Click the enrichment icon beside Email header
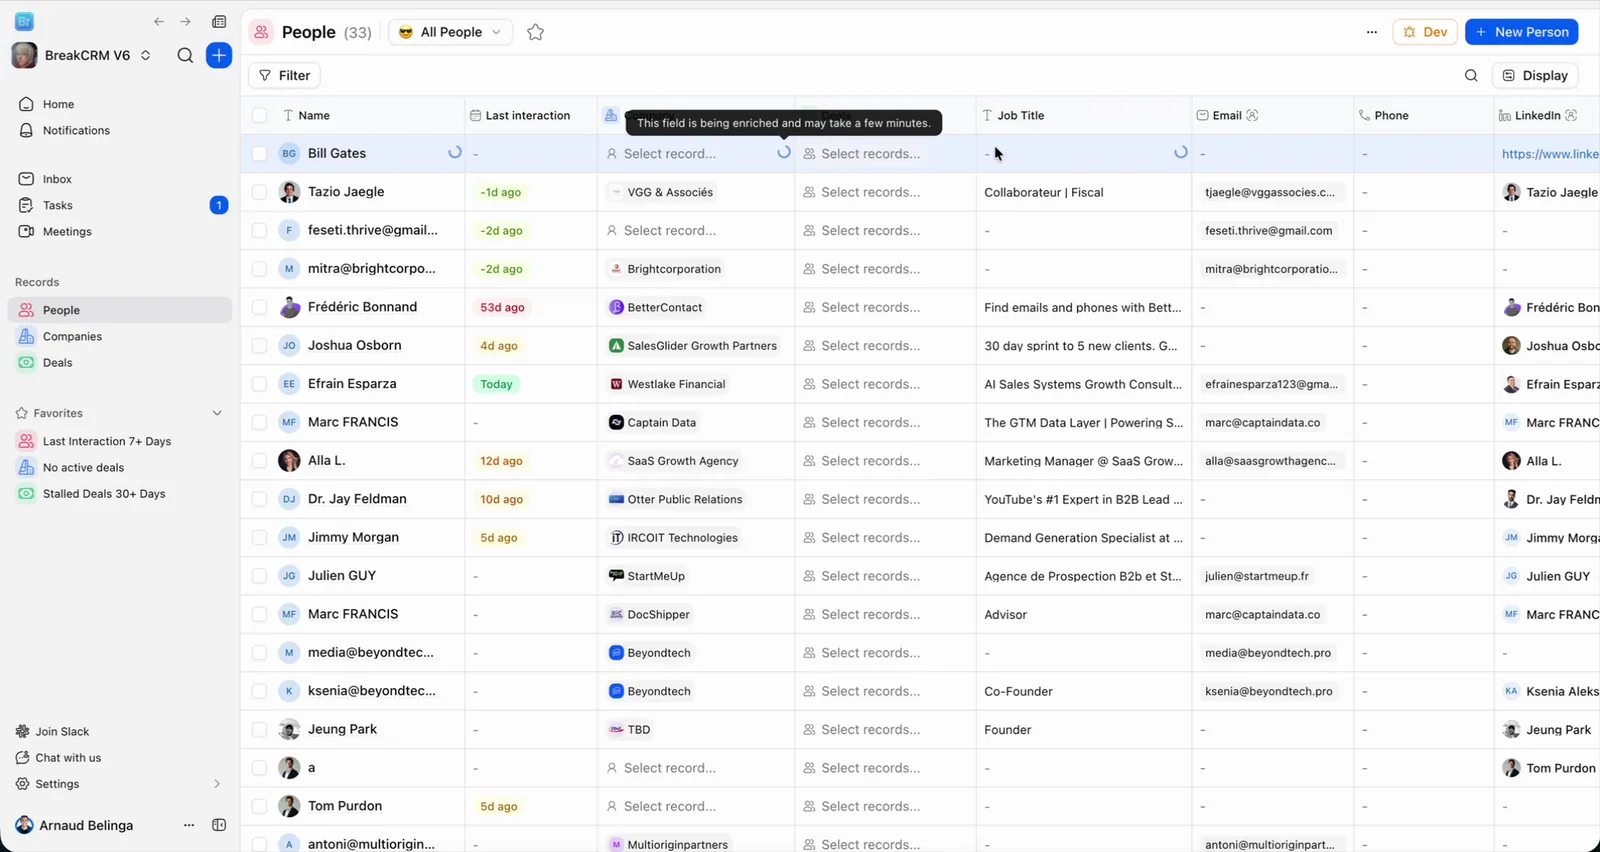The height and width of the screenshot is (852, 1600). pyautogui.click(x=1253, y=116)
